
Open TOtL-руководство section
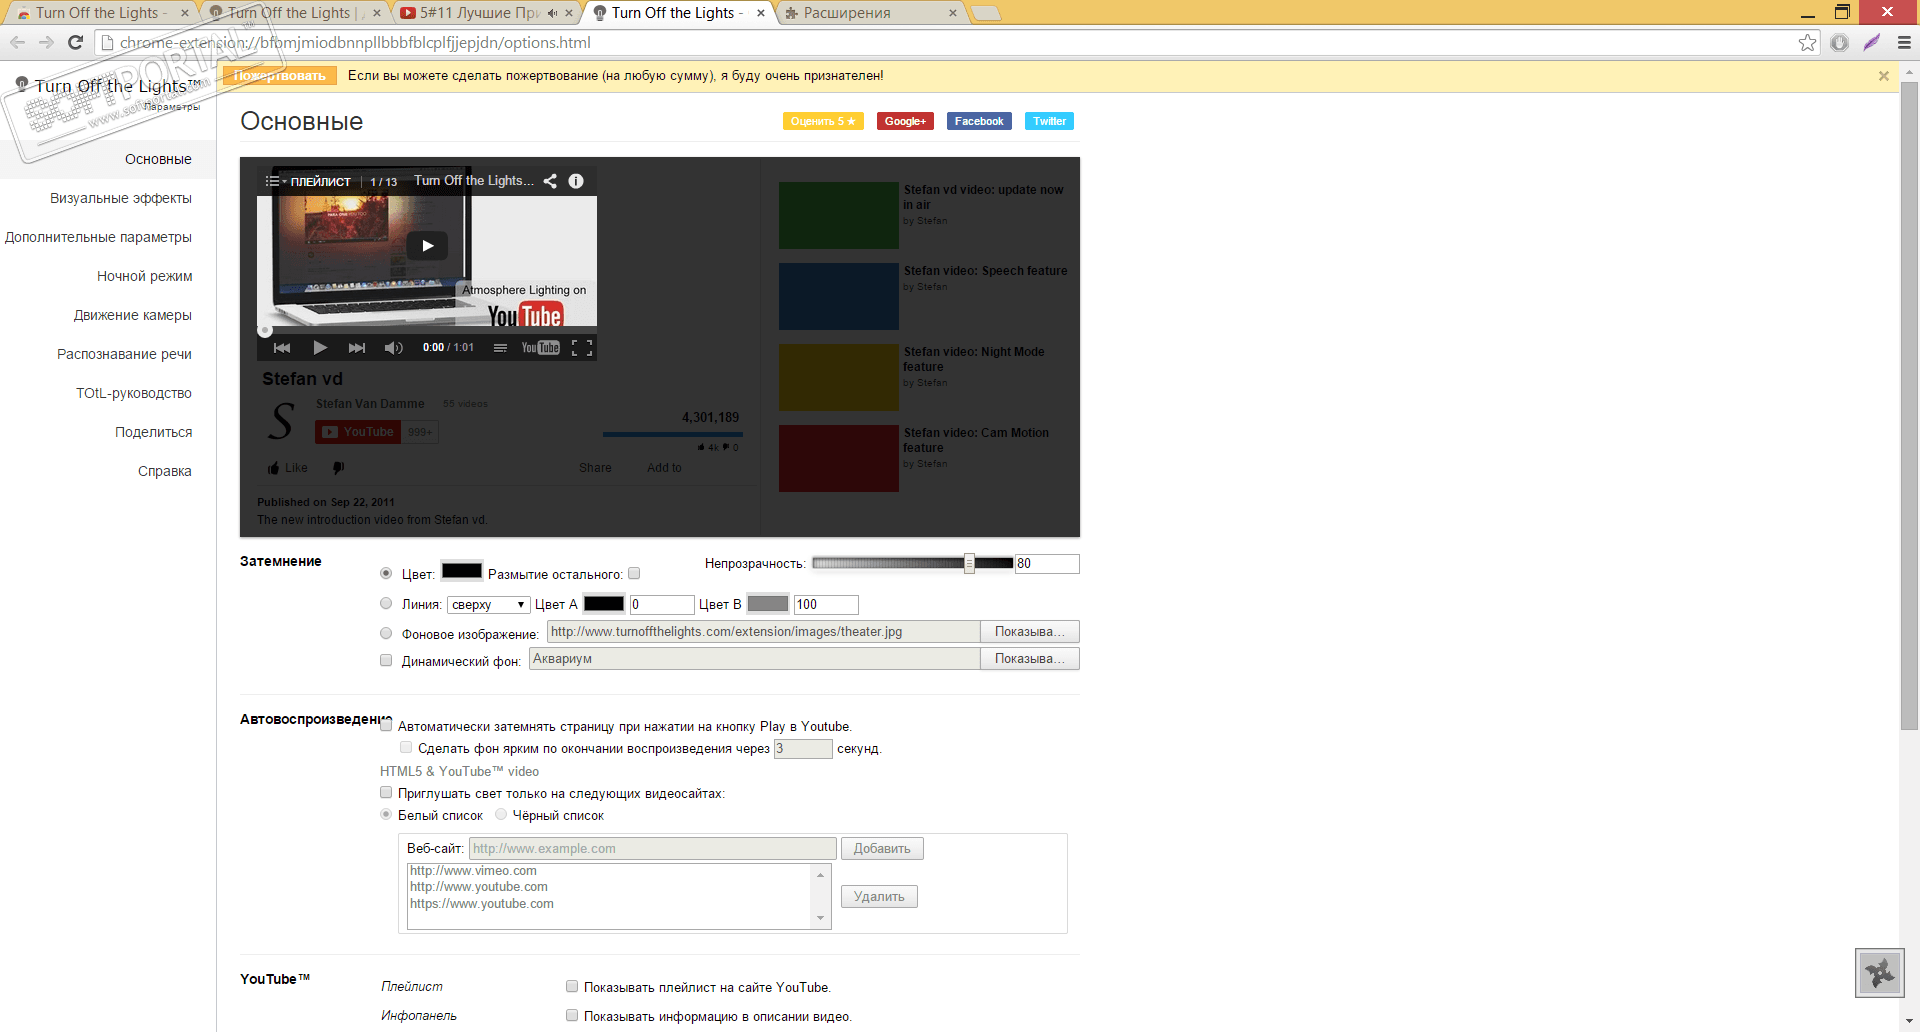point(134,393)
